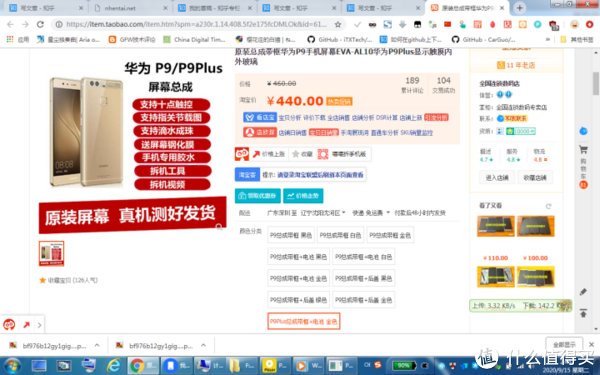Click the red 店侦探 plugin badge
This screenshot has width=600, height=375.
260,132
